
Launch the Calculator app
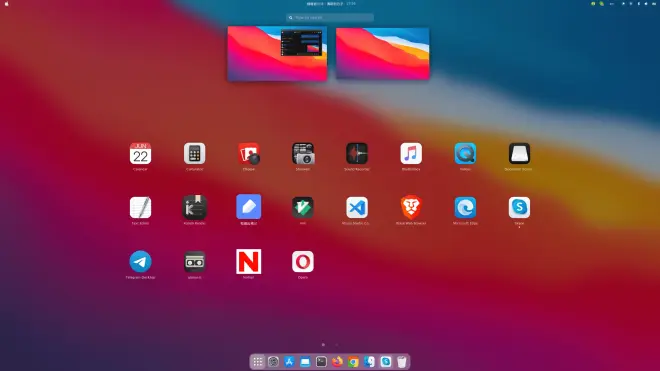point(194,154)
